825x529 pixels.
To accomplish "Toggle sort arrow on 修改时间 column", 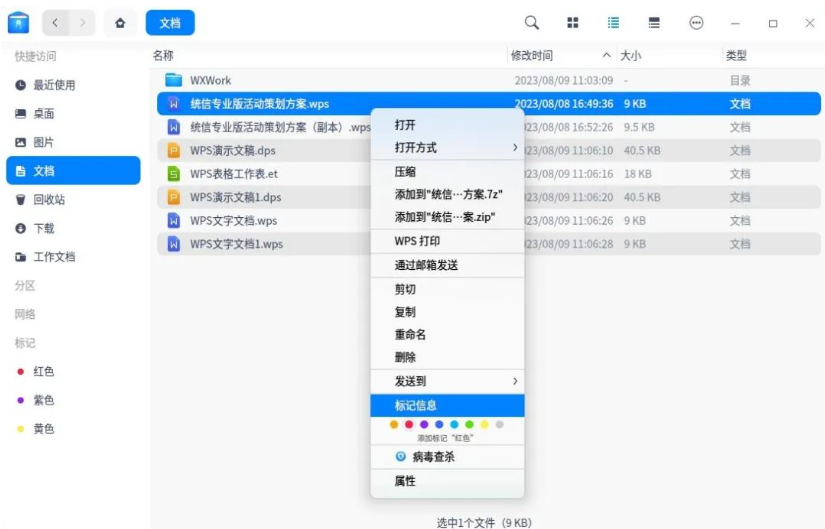I will (607, 55).
